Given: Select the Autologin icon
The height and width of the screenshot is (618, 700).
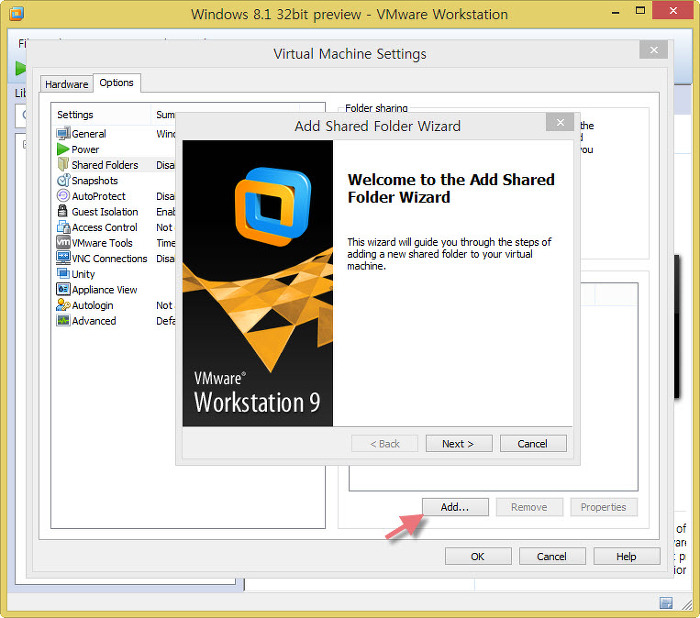Looking at the screenshot, I should pyautogui.click(x=63, y=306).
